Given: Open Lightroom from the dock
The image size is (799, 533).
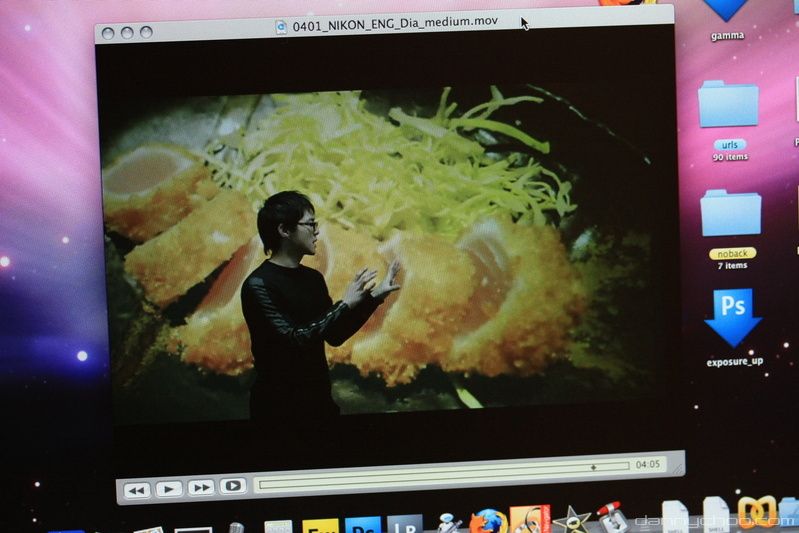Looking at the screenshot, I should tap(405, 524).
